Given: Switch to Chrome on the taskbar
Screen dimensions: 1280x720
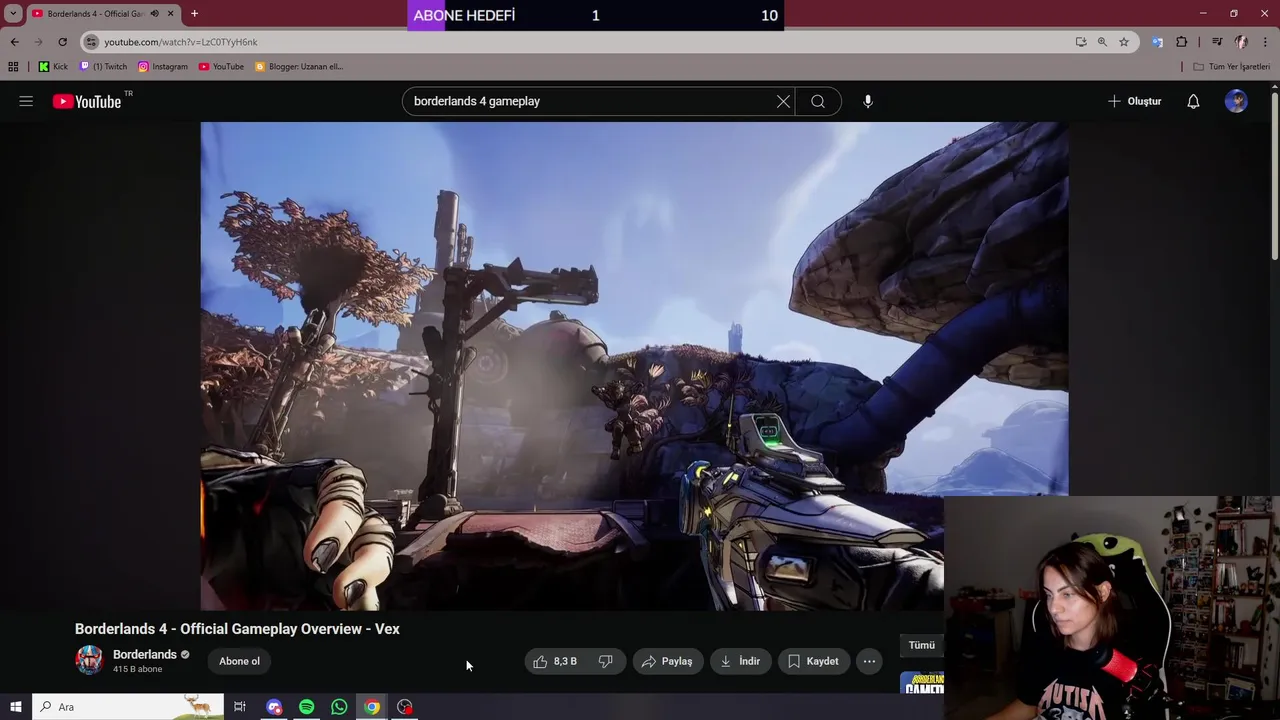Looking at the screenshot, I should tap(372, 707).
